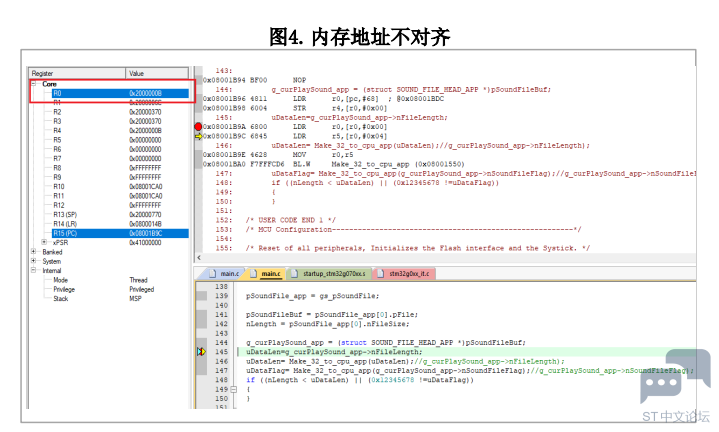Select the R2 register row
This screenshot has height=432, width=719.
pos(121,112)
